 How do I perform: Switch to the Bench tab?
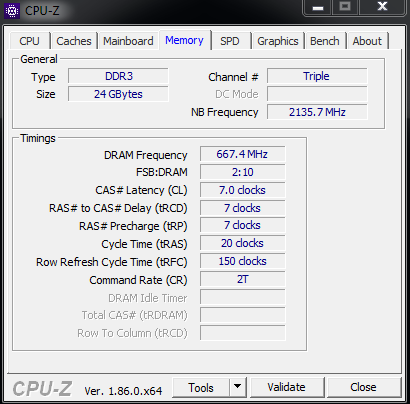coord(325,41)
